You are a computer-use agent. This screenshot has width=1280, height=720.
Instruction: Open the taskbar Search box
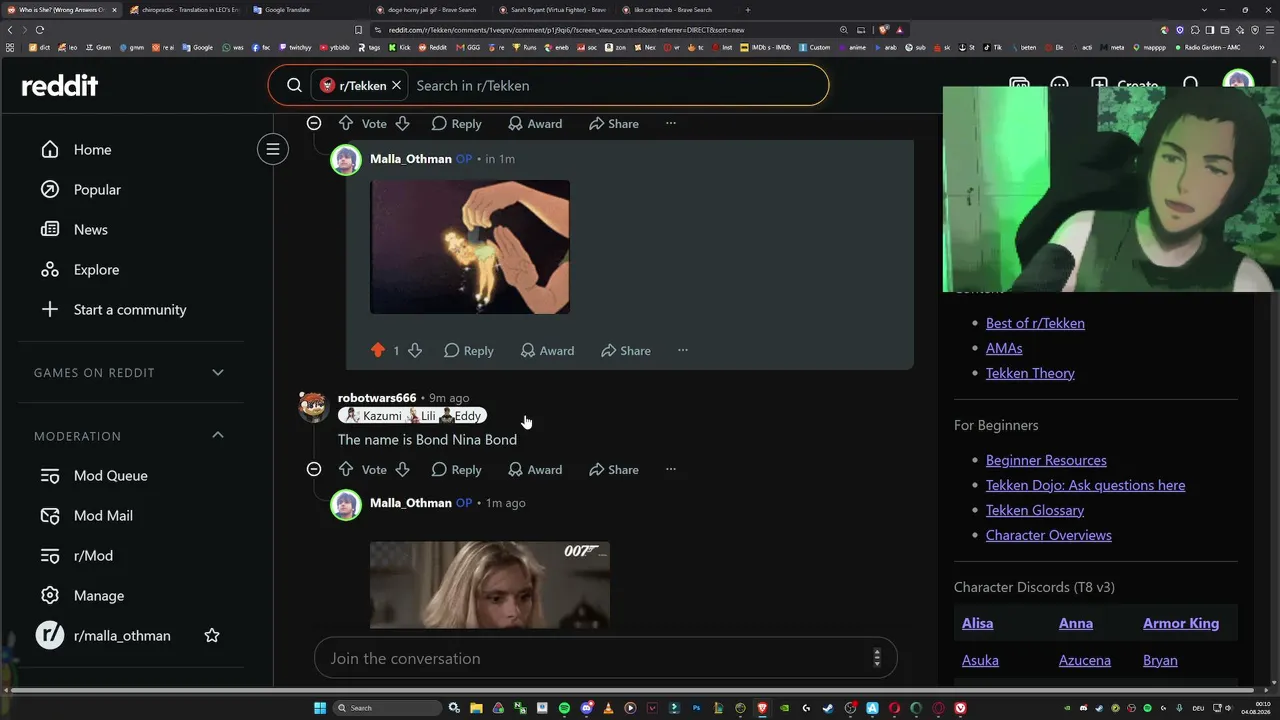pos(387,708)
